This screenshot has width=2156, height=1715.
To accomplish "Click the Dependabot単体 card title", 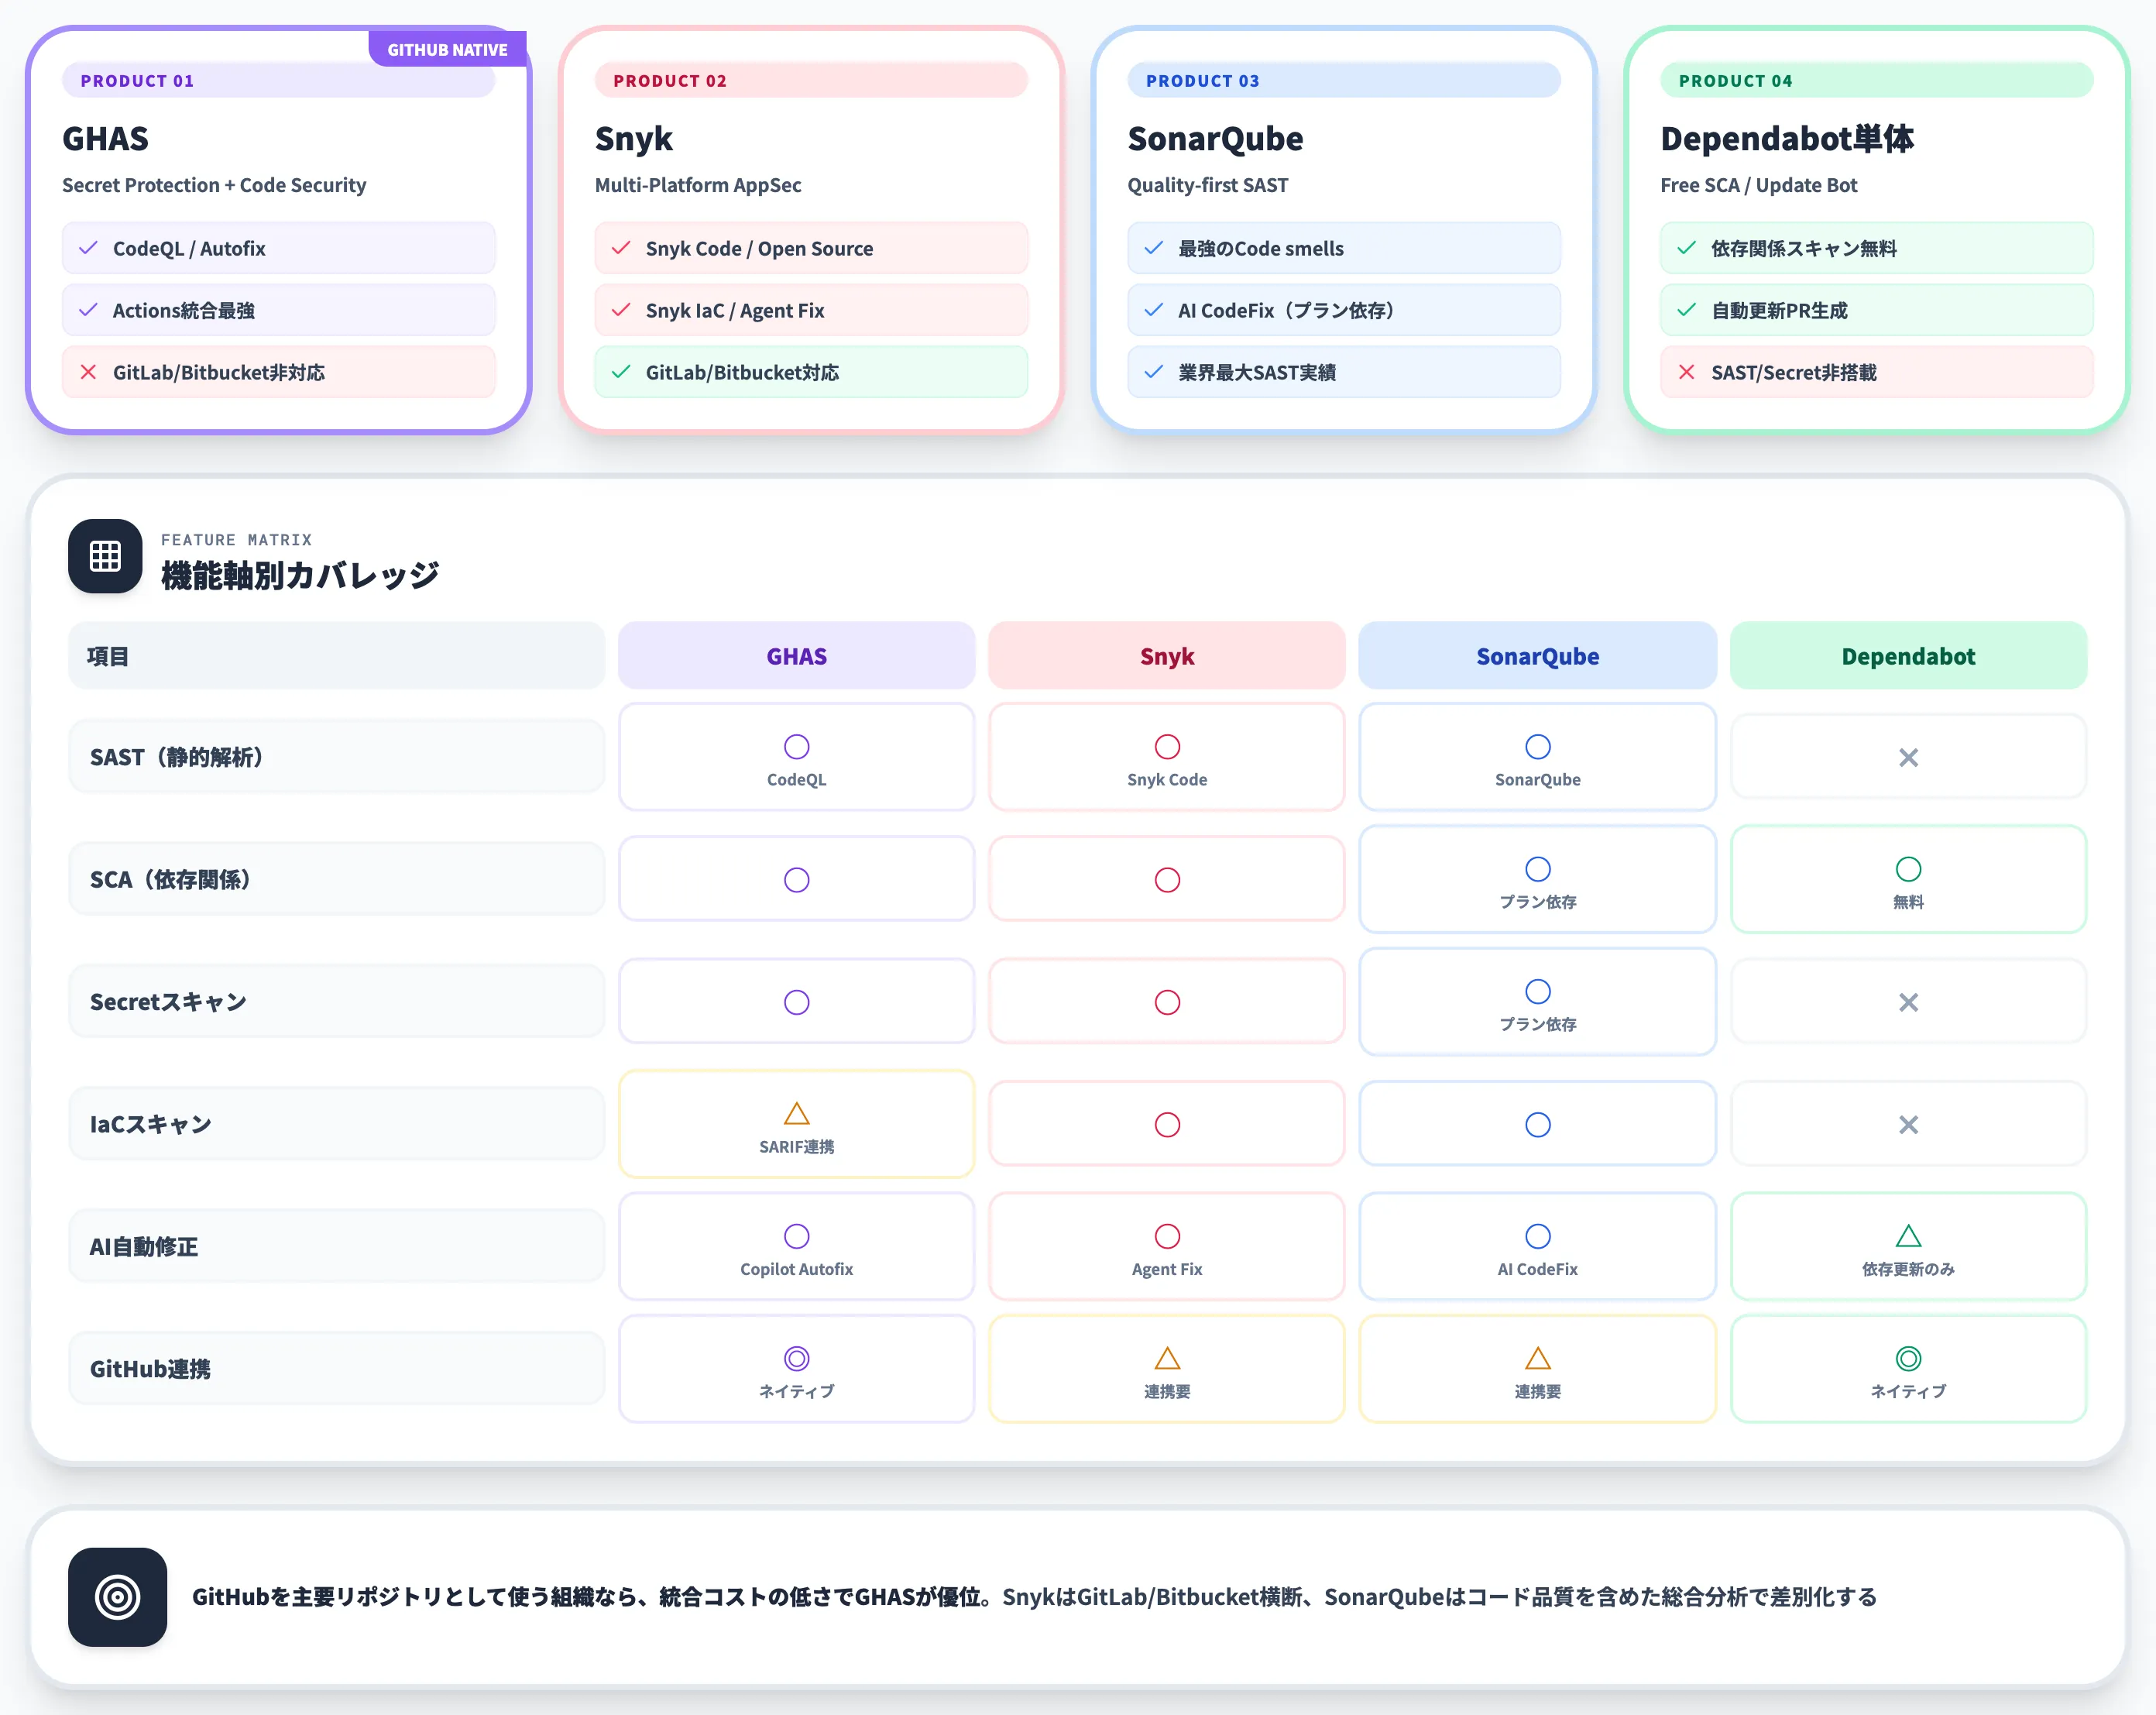I will pos(1787,138).
